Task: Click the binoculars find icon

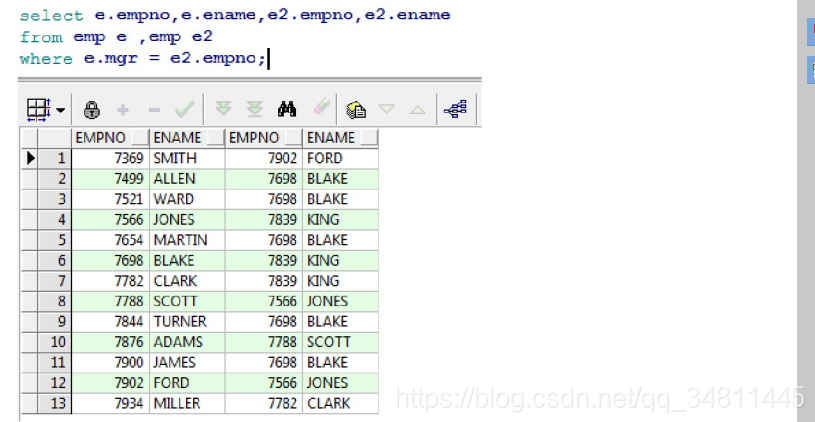Action: tap(287, 109)
